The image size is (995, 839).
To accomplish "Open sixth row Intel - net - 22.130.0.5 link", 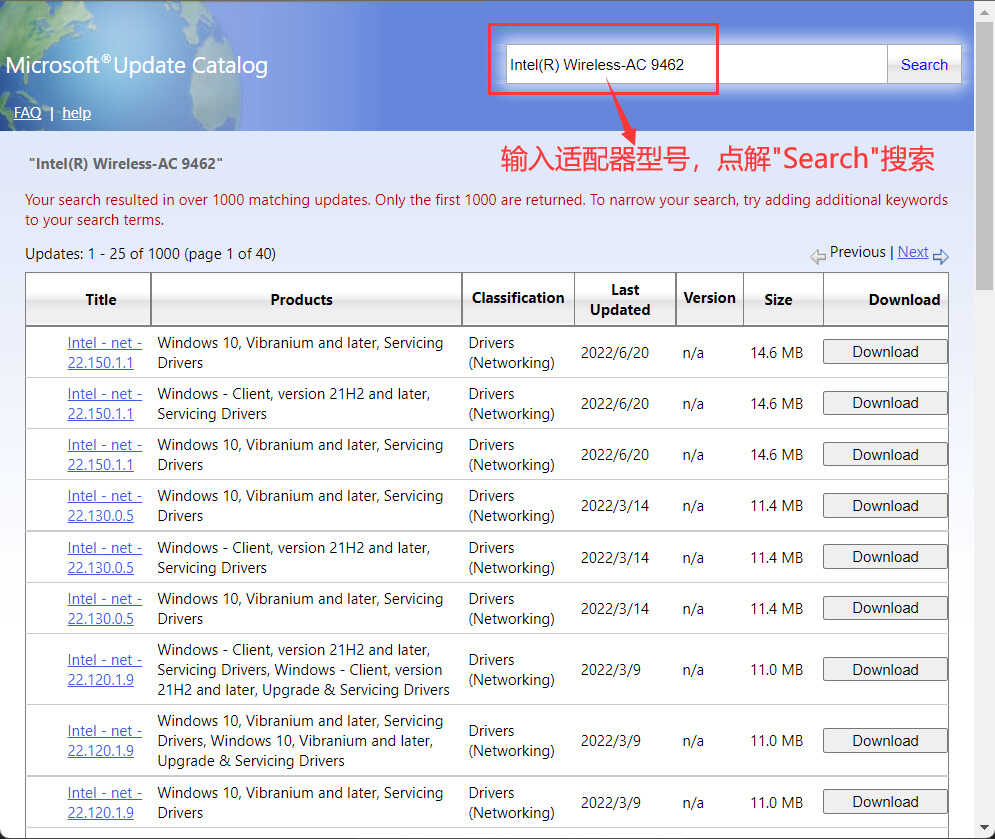I will (105, 609).
